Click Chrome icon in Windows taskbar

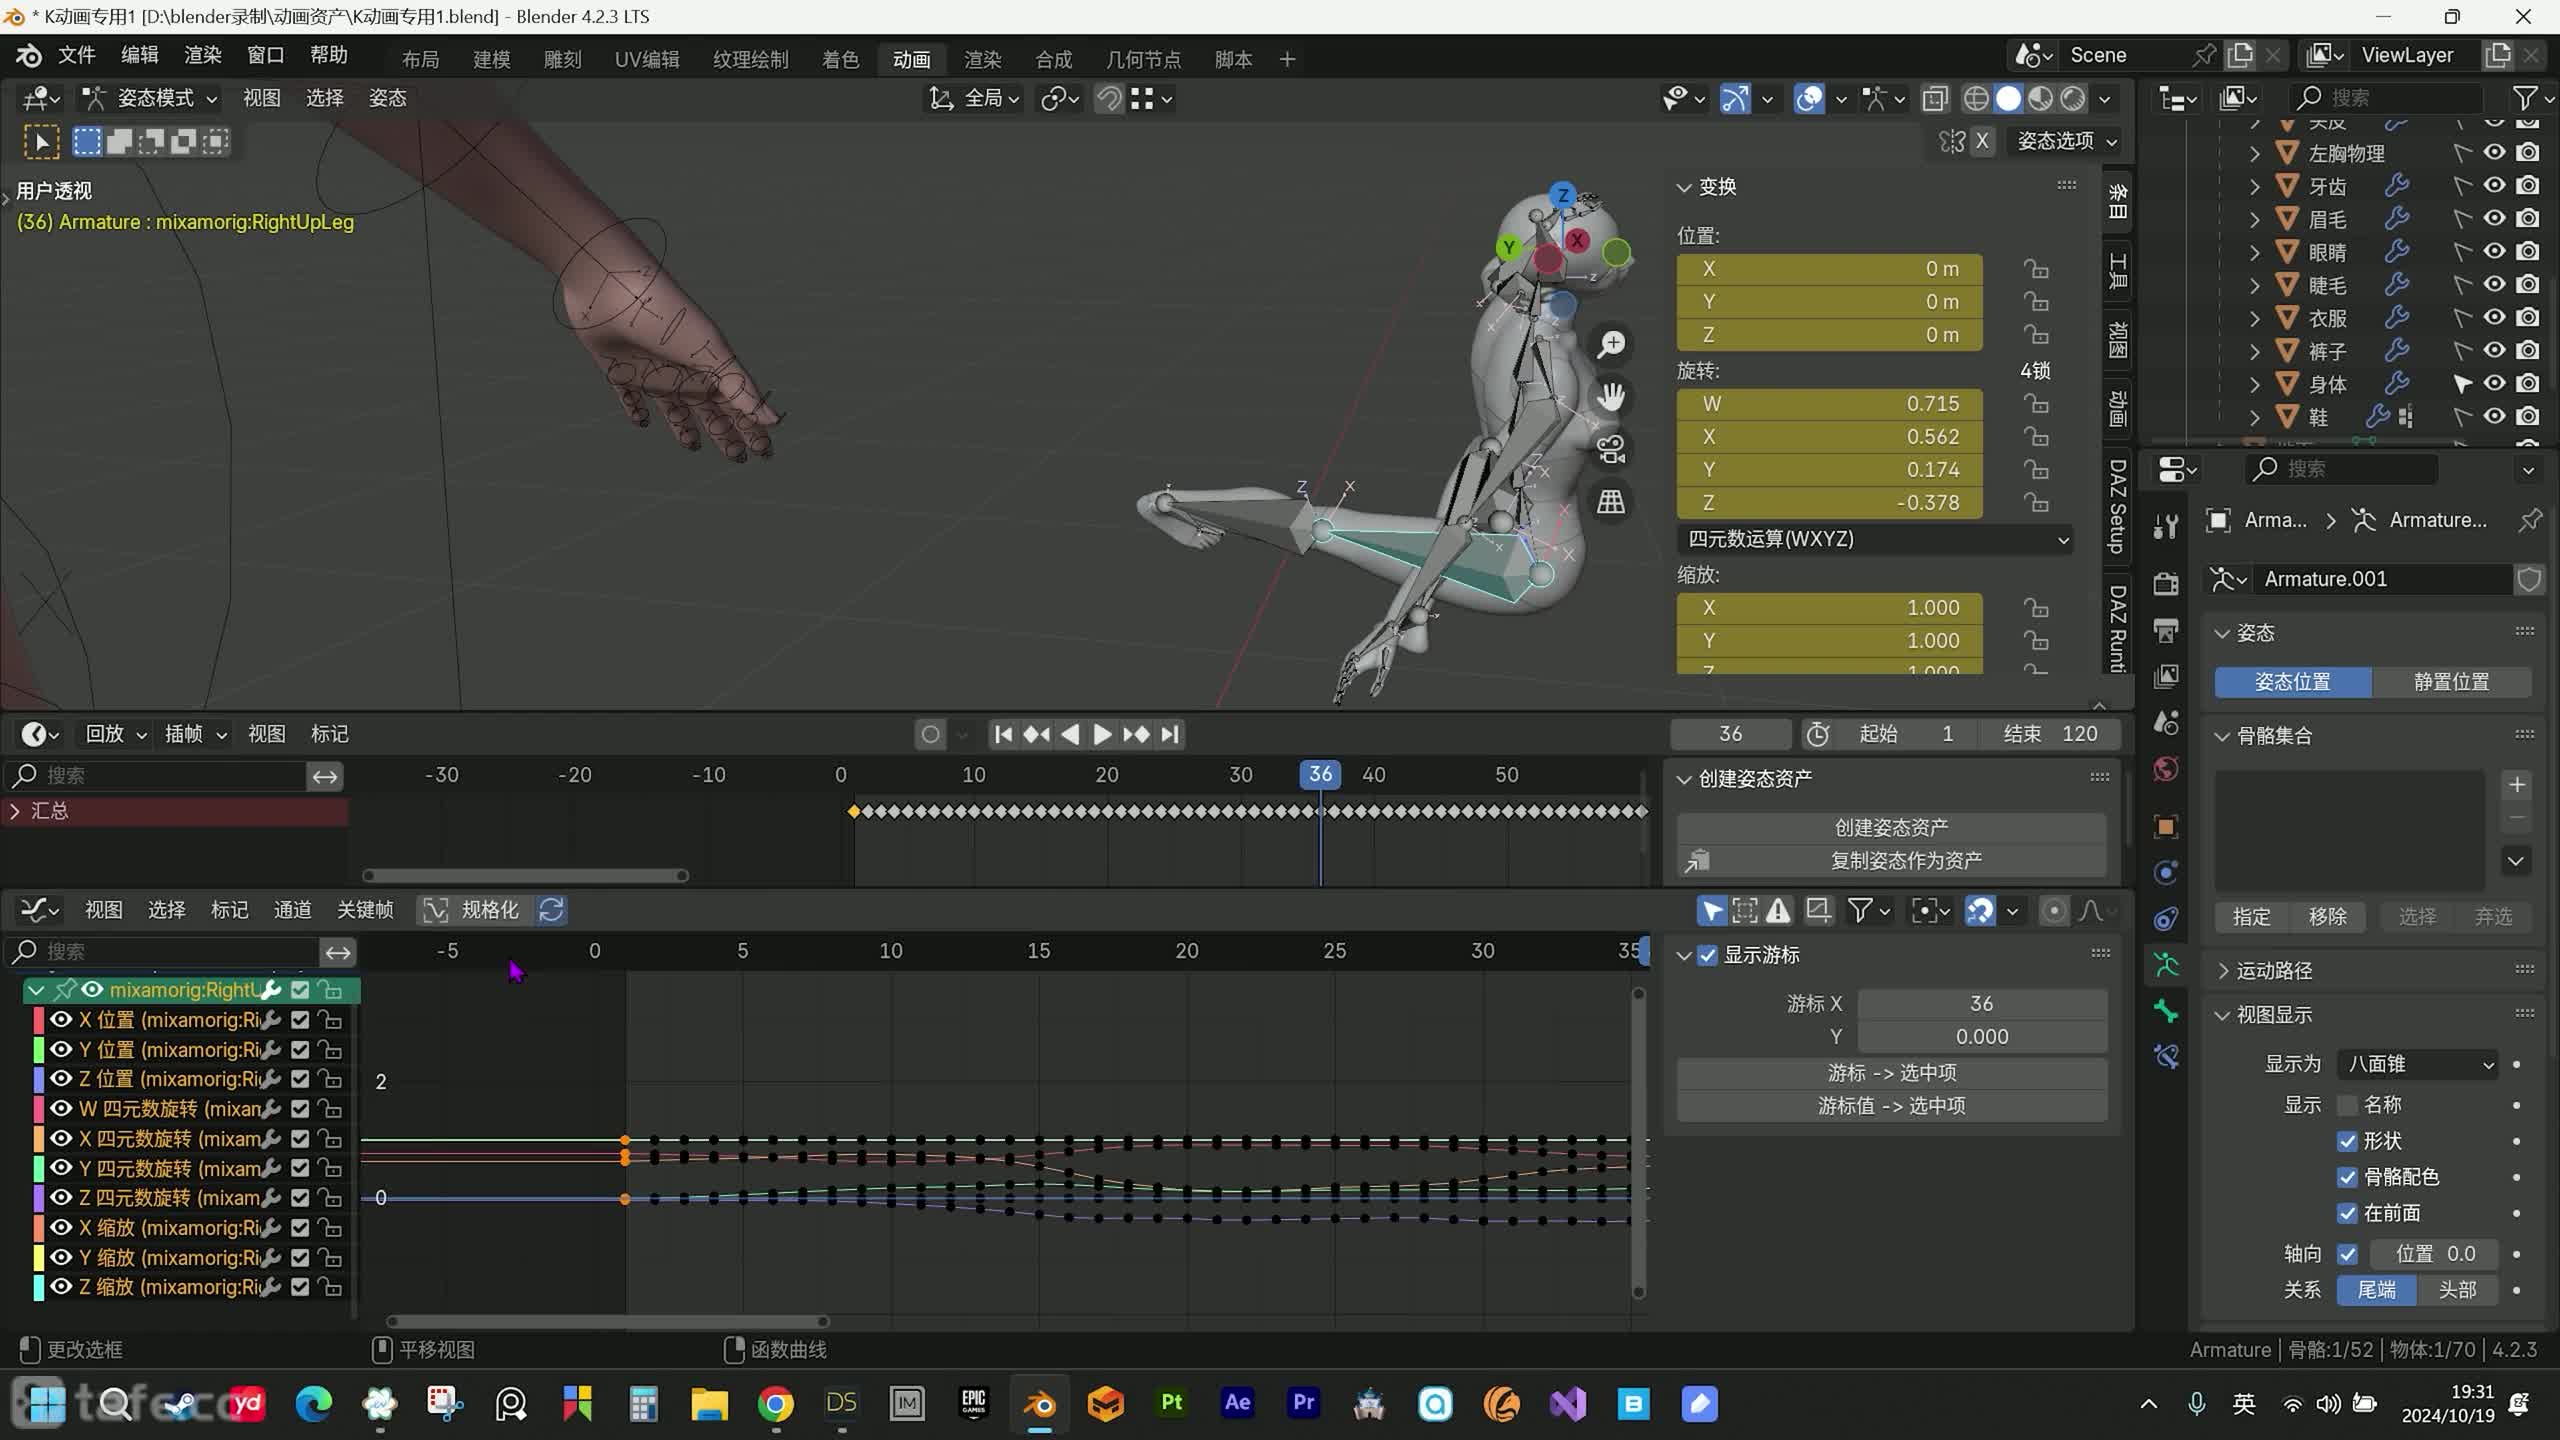[775, 1405]
